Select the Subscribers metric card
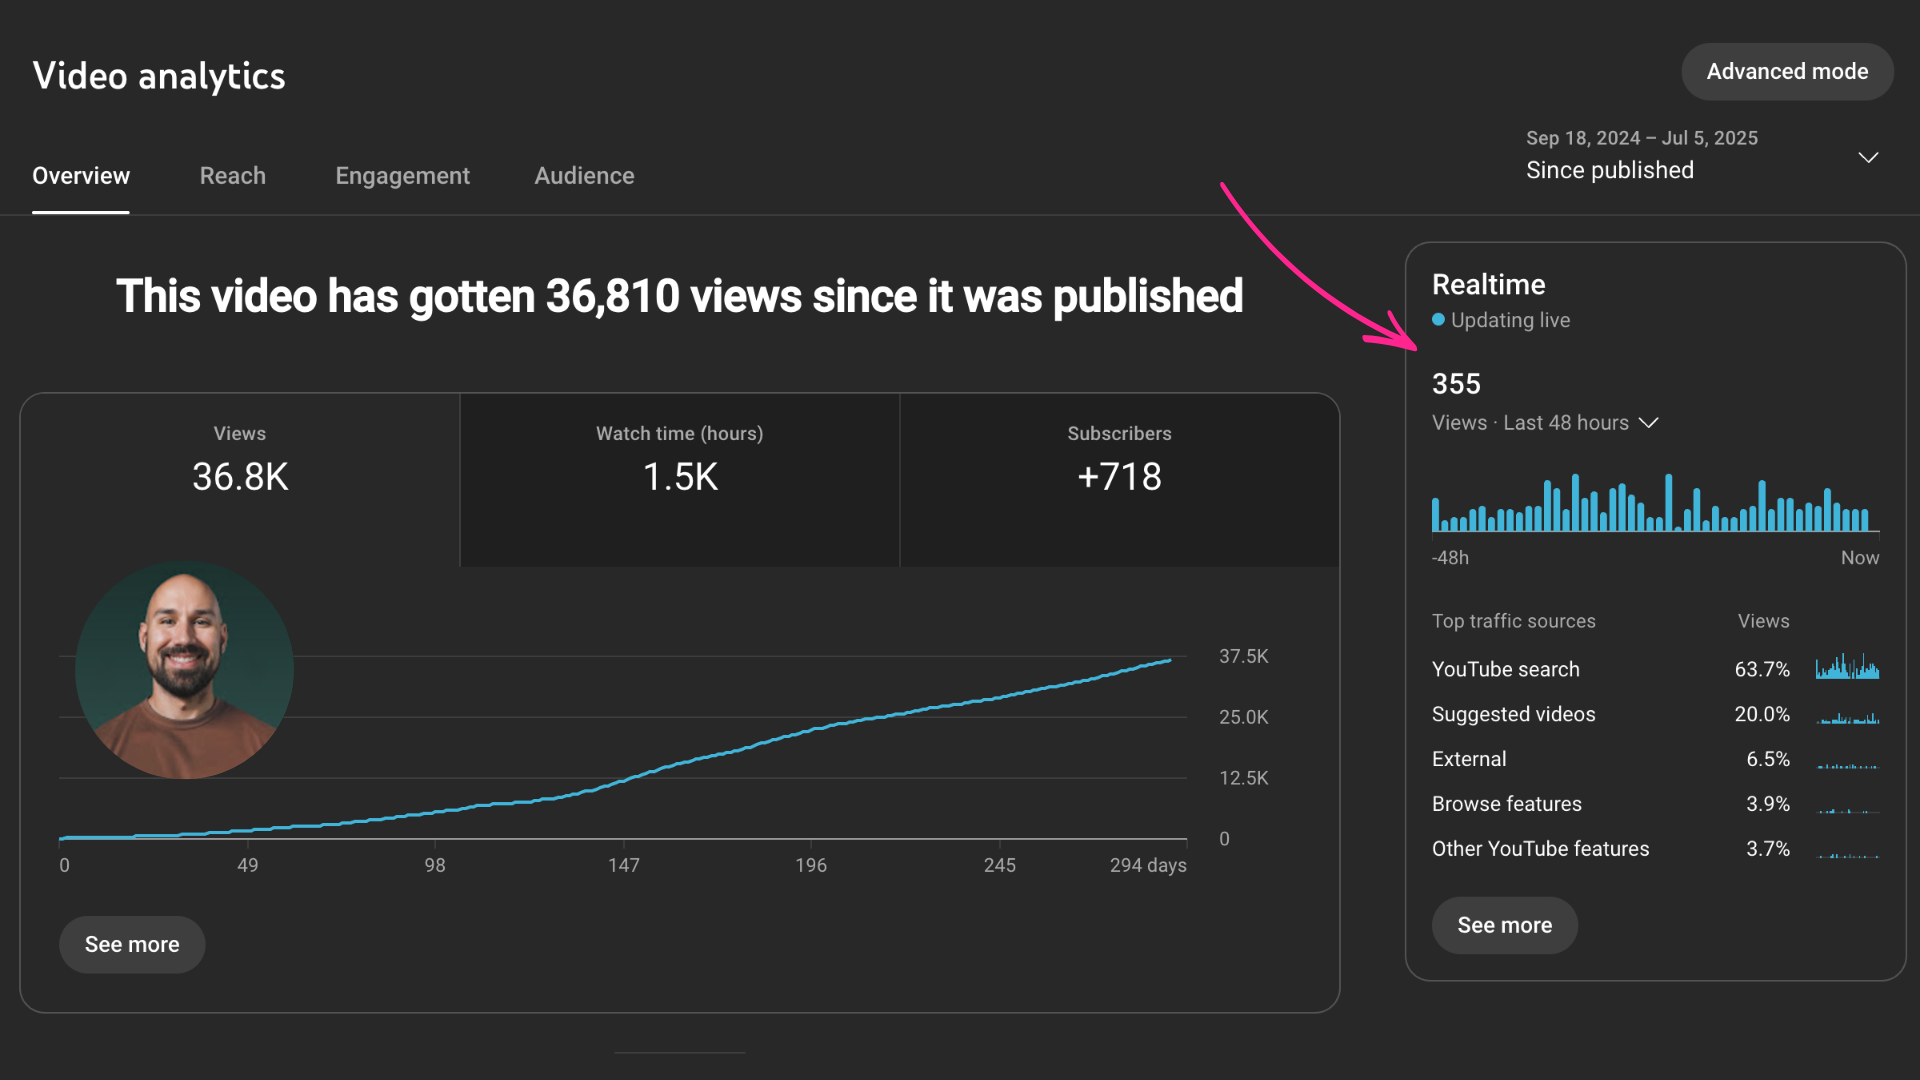The width and height of the screenshot is (1920, 1080). point(1119,480)
